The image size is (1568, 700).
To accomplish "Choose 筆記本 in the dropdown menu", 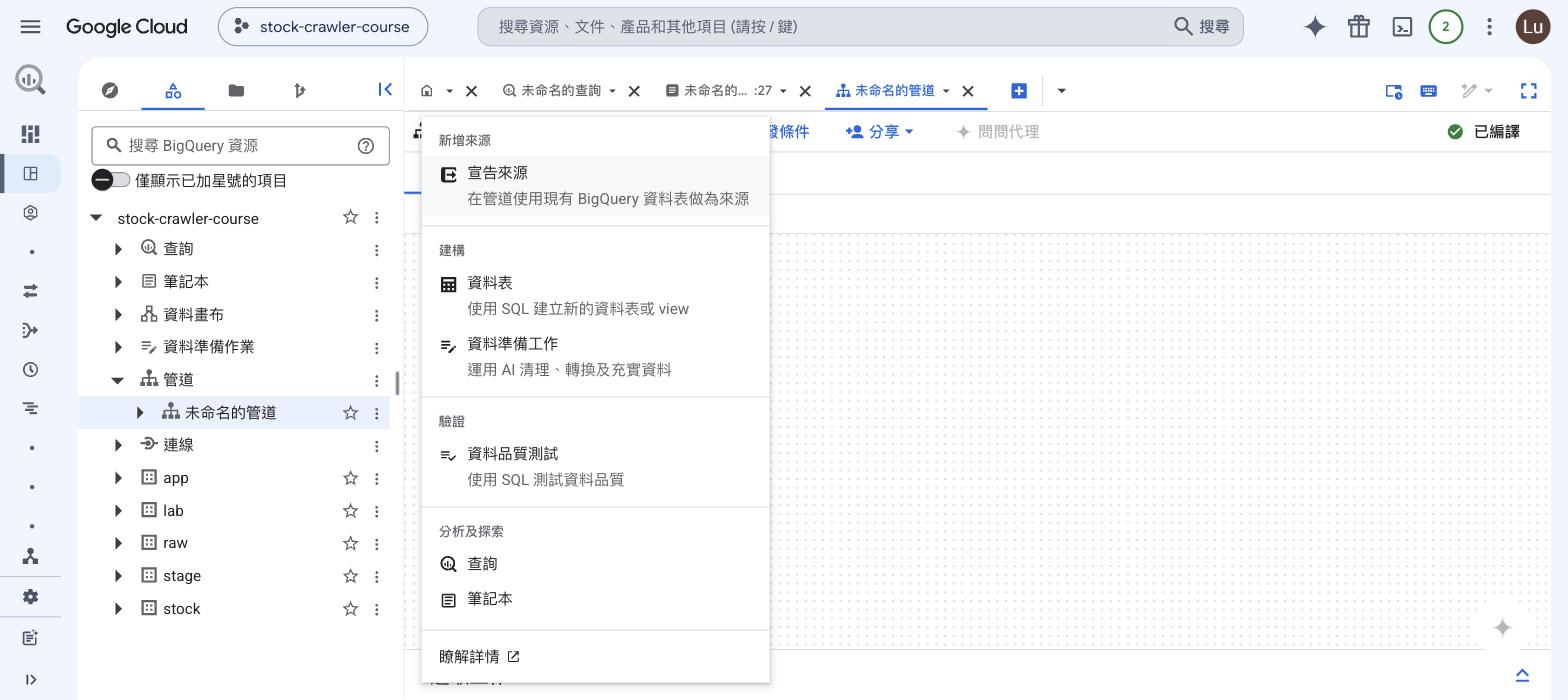I will [x=596, y=599].
